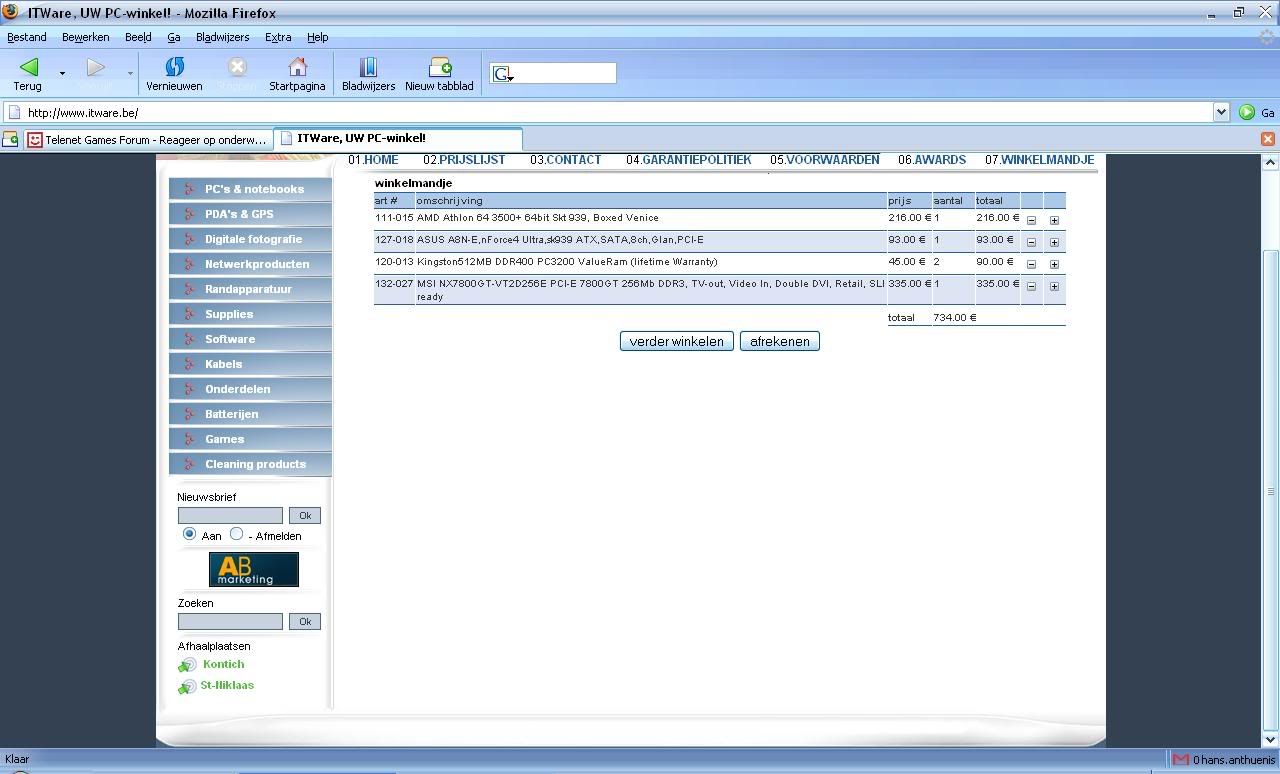This screenshot has height=774, width=1280.
Task: Select the Aan newsletter radio button
Action: point(189,534)
